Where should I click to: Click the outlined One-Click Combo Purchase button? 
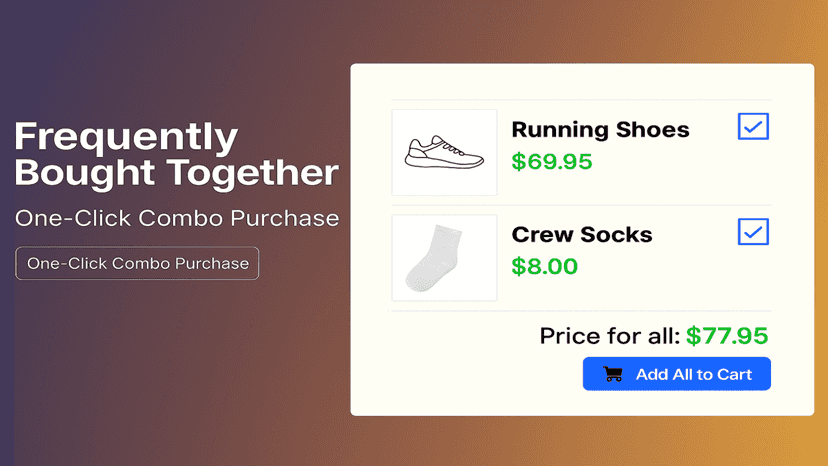(137, 263)
